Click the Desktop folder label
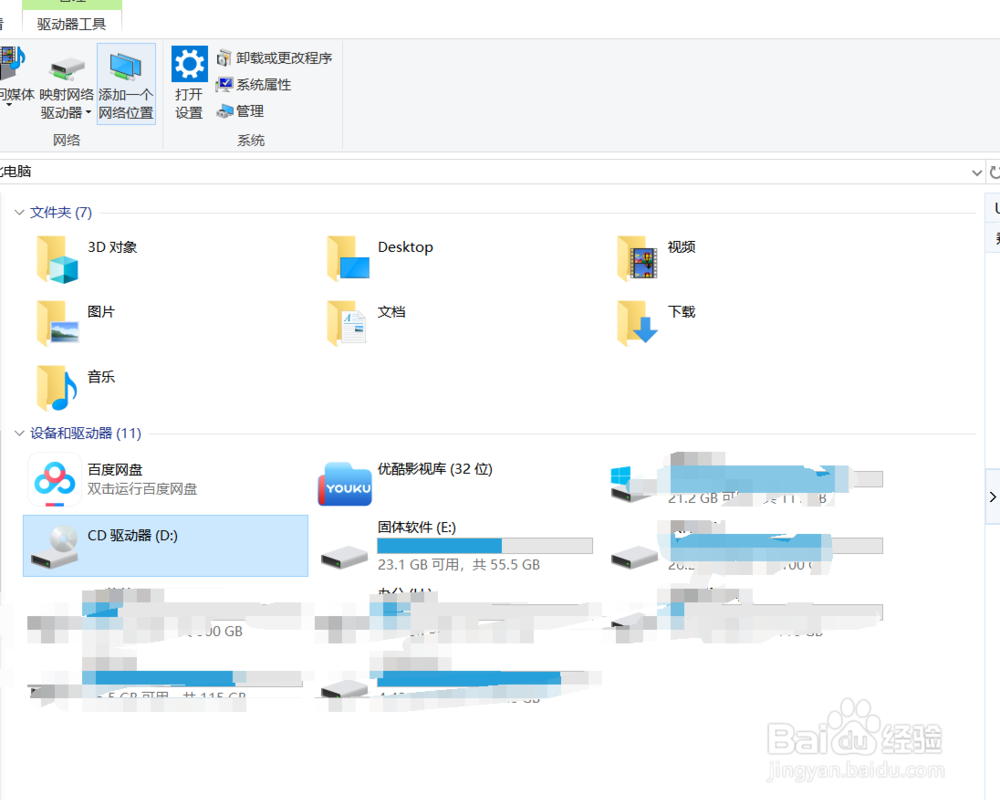 (405, 247)
